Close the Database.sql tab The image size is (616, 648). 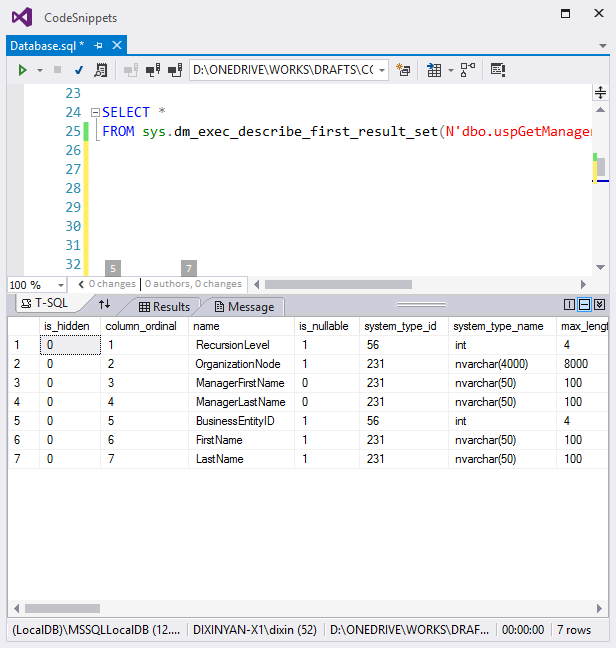[x=117, y=45]
